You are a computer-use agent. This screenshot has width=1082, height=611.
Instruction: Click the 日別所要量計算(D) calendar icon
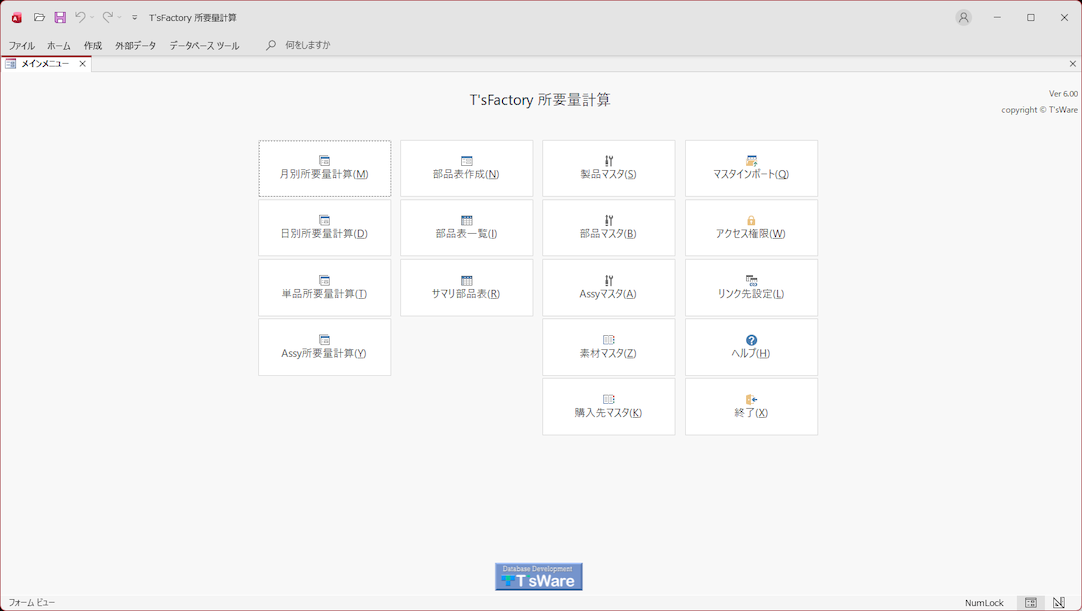click(325, 220)
